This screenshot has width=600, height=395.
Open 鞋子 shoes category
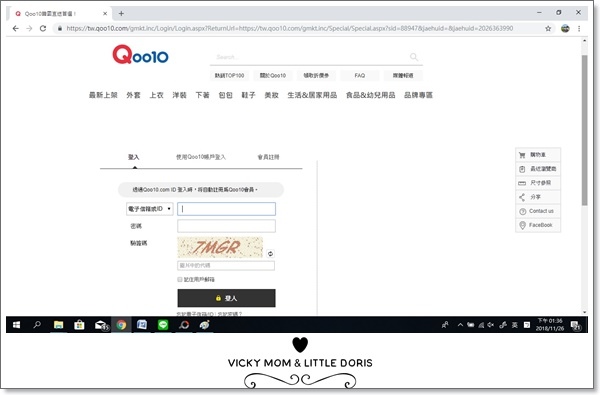(x=248, y=95)
